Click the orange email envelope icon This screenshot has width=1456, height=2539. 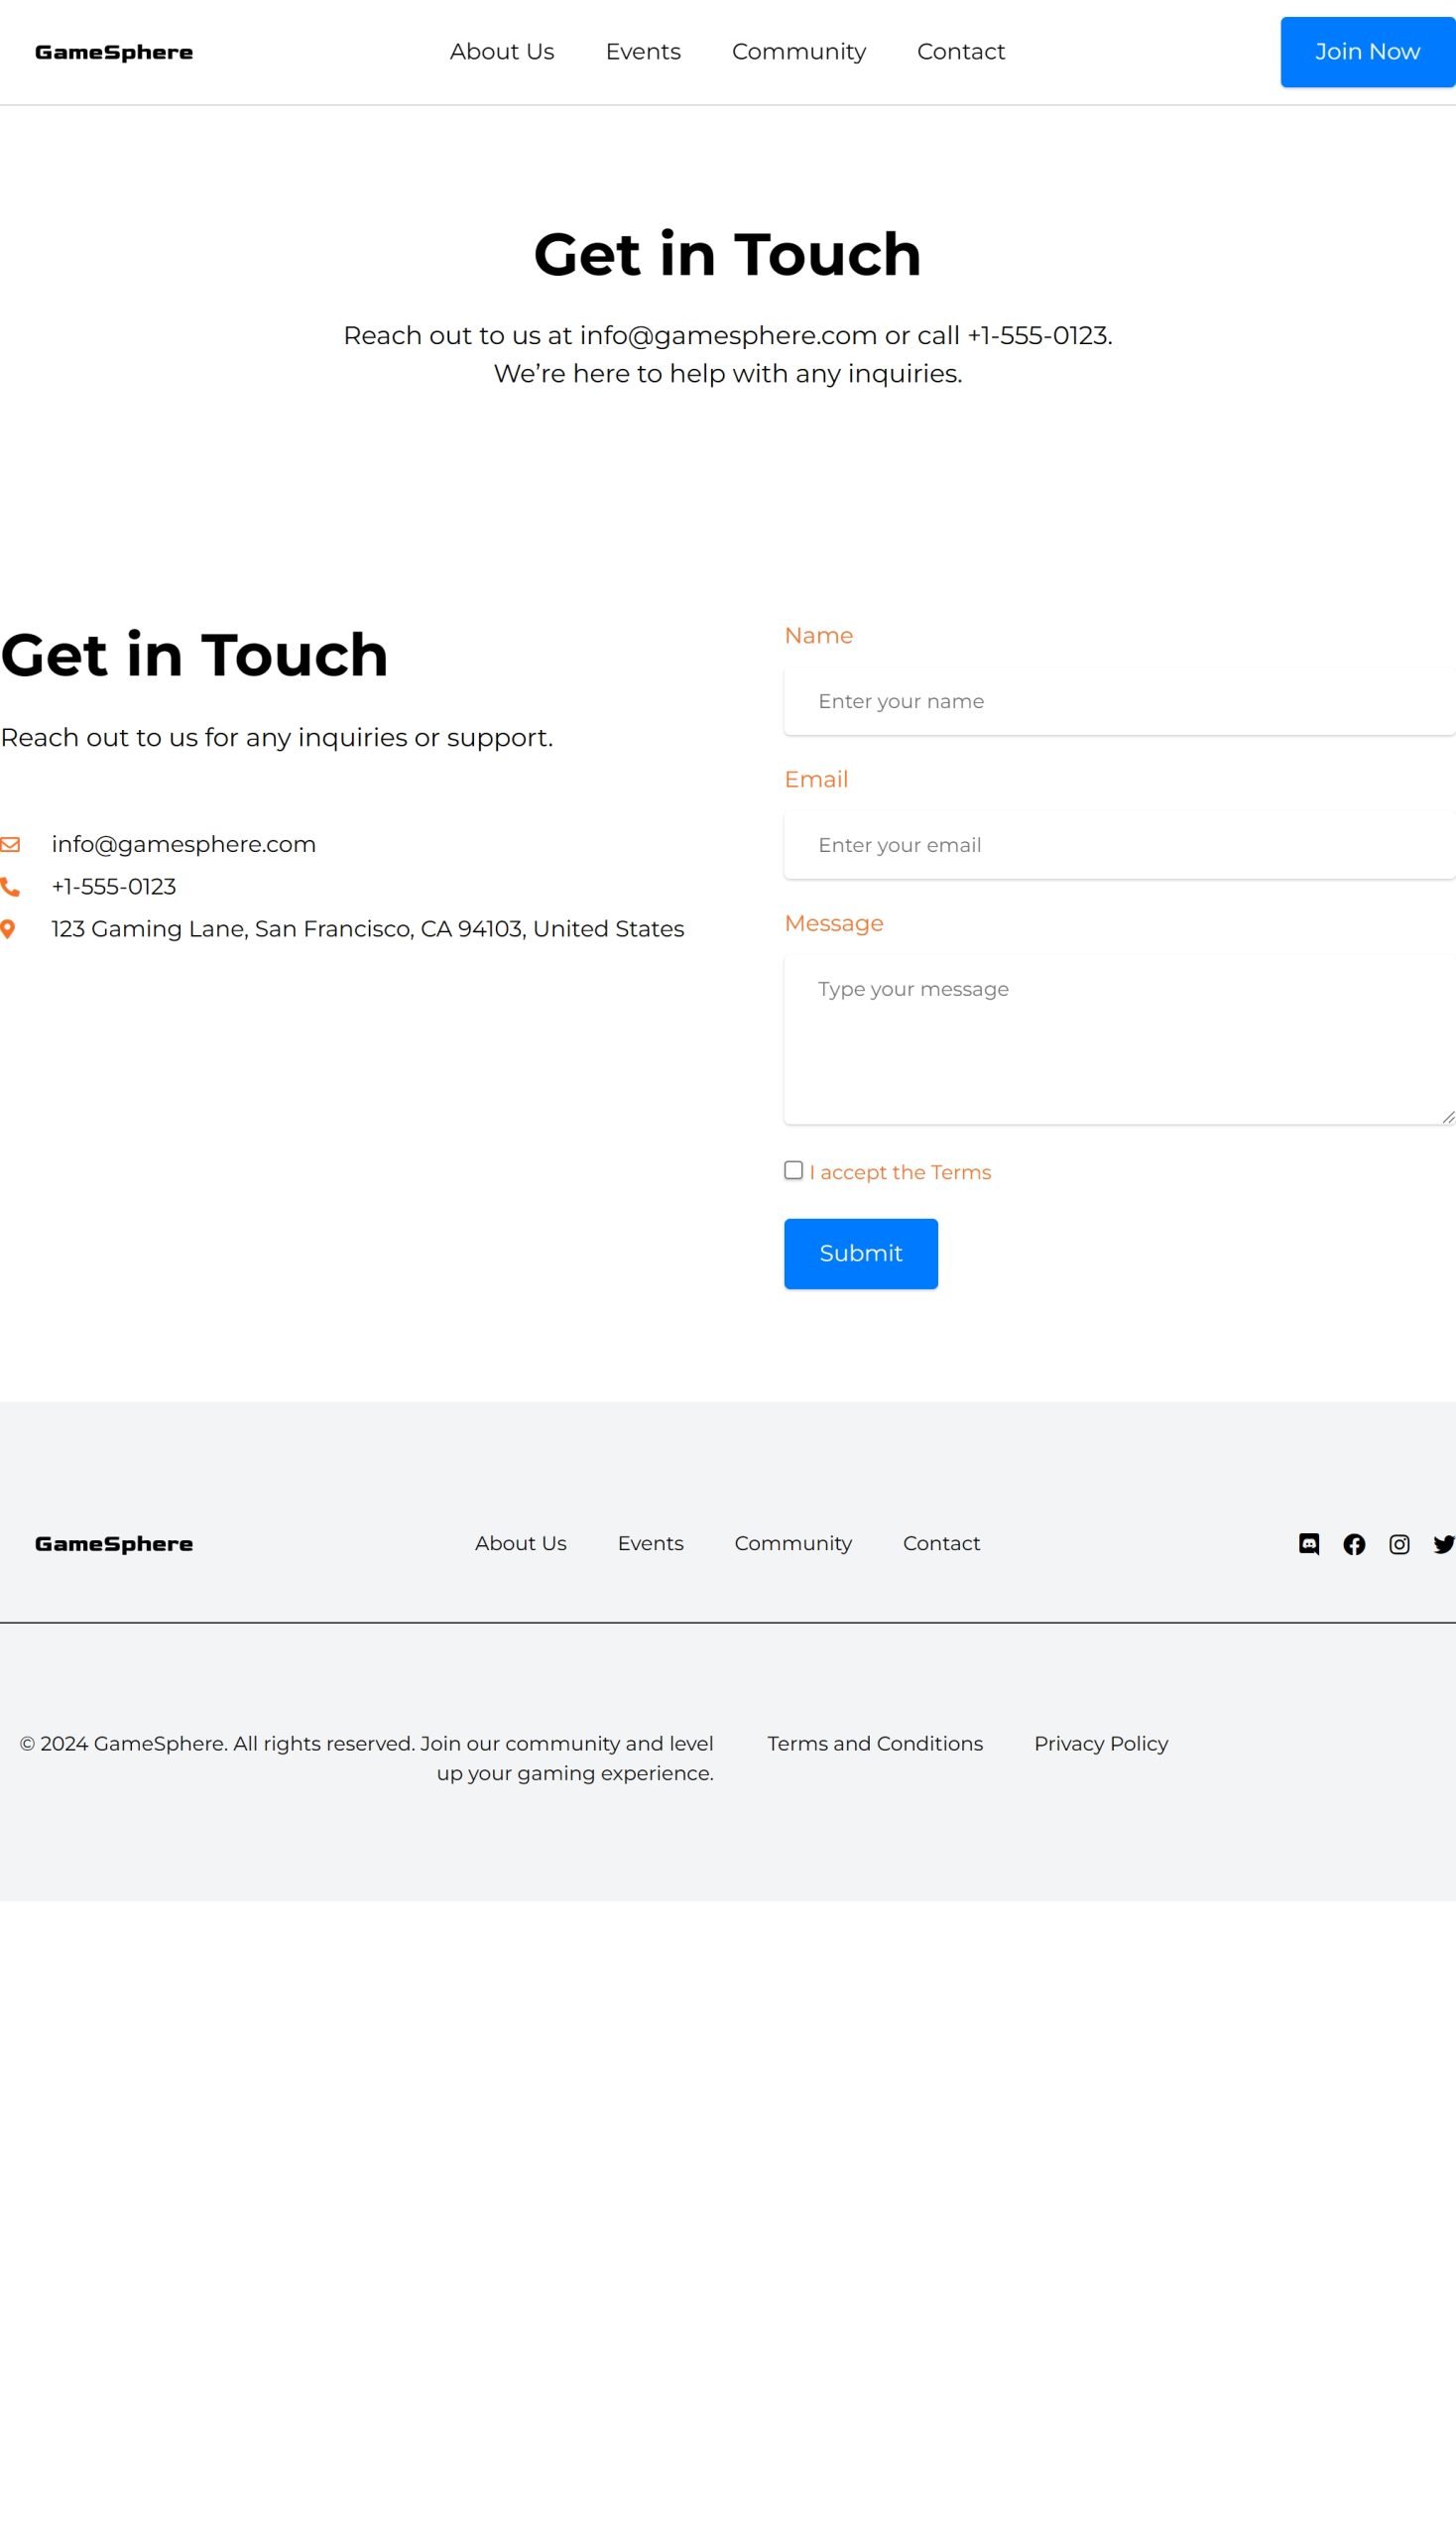coord(10,845)
